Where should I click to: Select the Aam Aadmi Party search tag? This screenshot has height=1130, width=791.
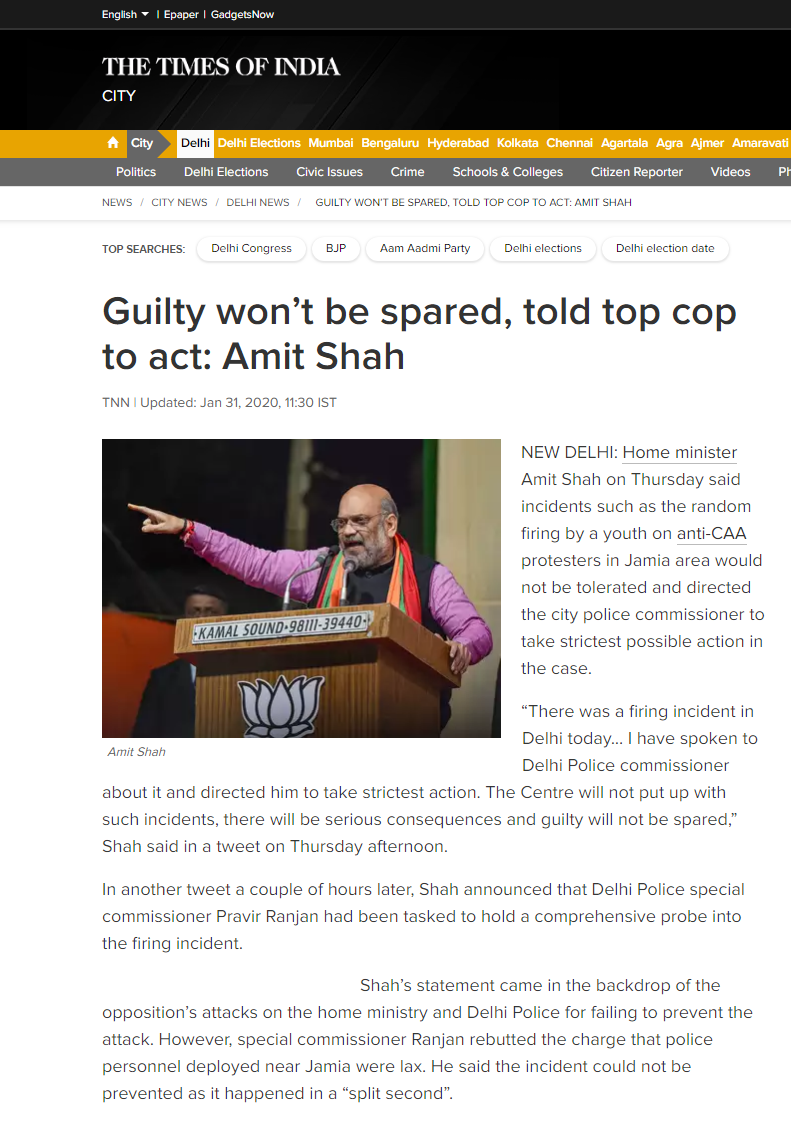[x=425, y=249]
